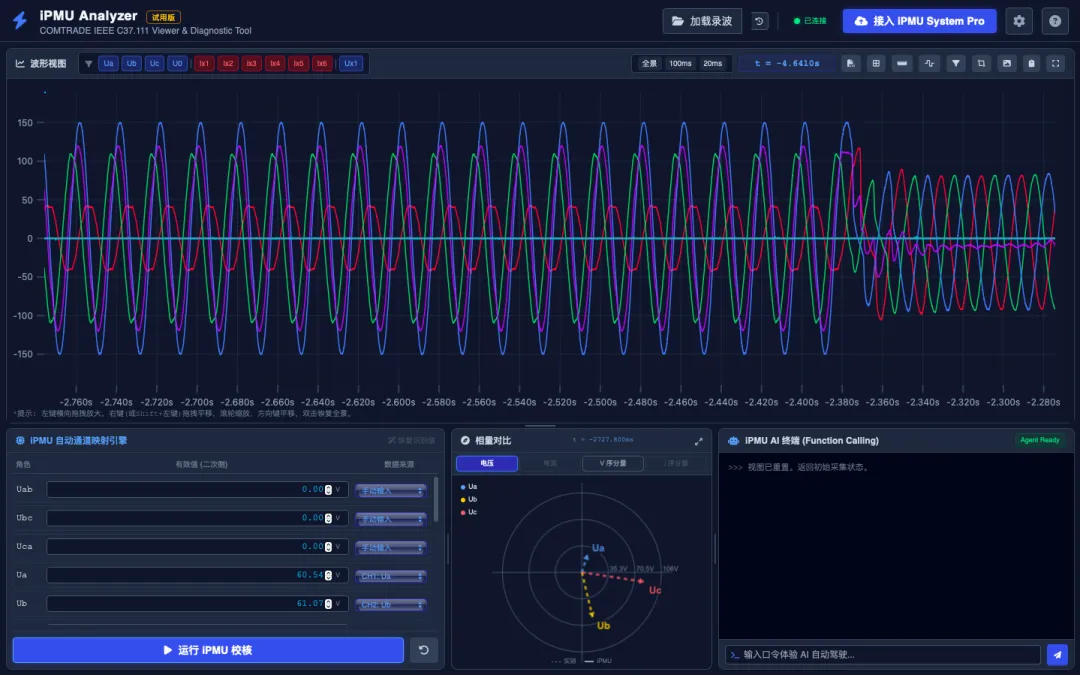Image resolution: width=1080 pixels, height=675 pixels.
Task: Click the Ua 60.54 value stepper arrows
Action: [329, 575]
